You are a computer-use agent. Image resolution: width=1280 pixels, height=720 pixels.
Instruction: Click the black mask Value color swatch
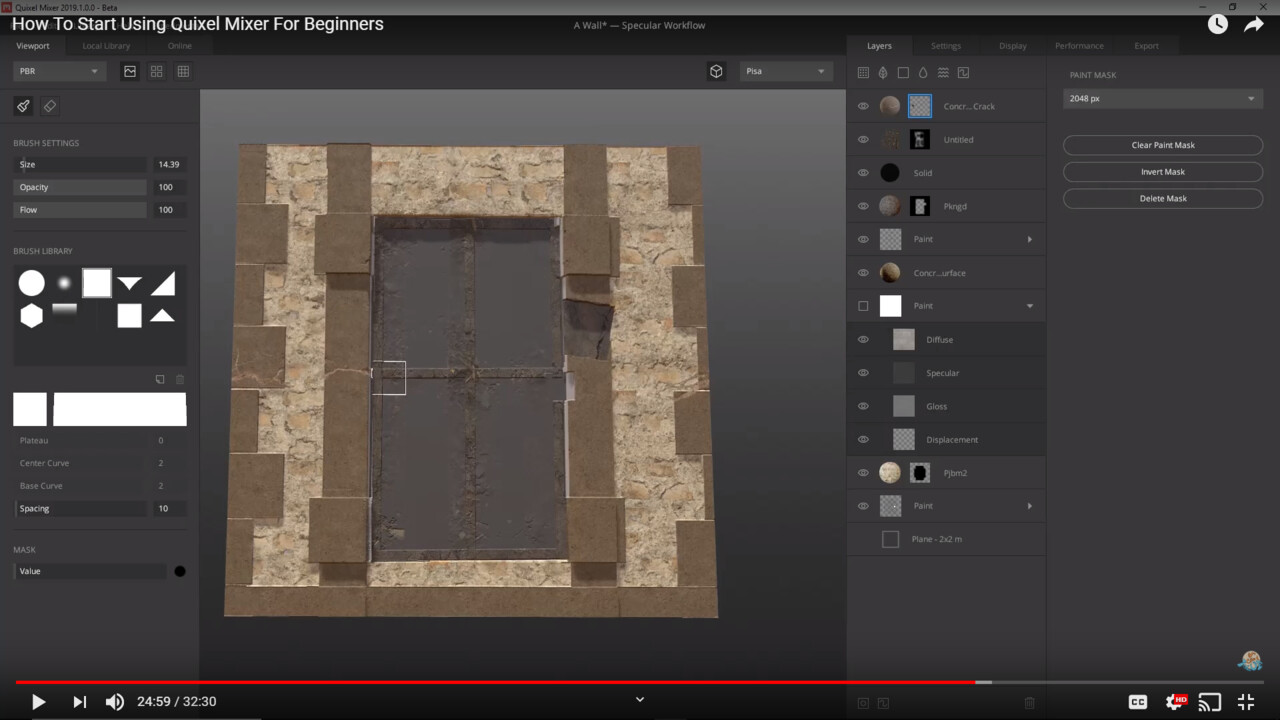(x=180, y=571)
